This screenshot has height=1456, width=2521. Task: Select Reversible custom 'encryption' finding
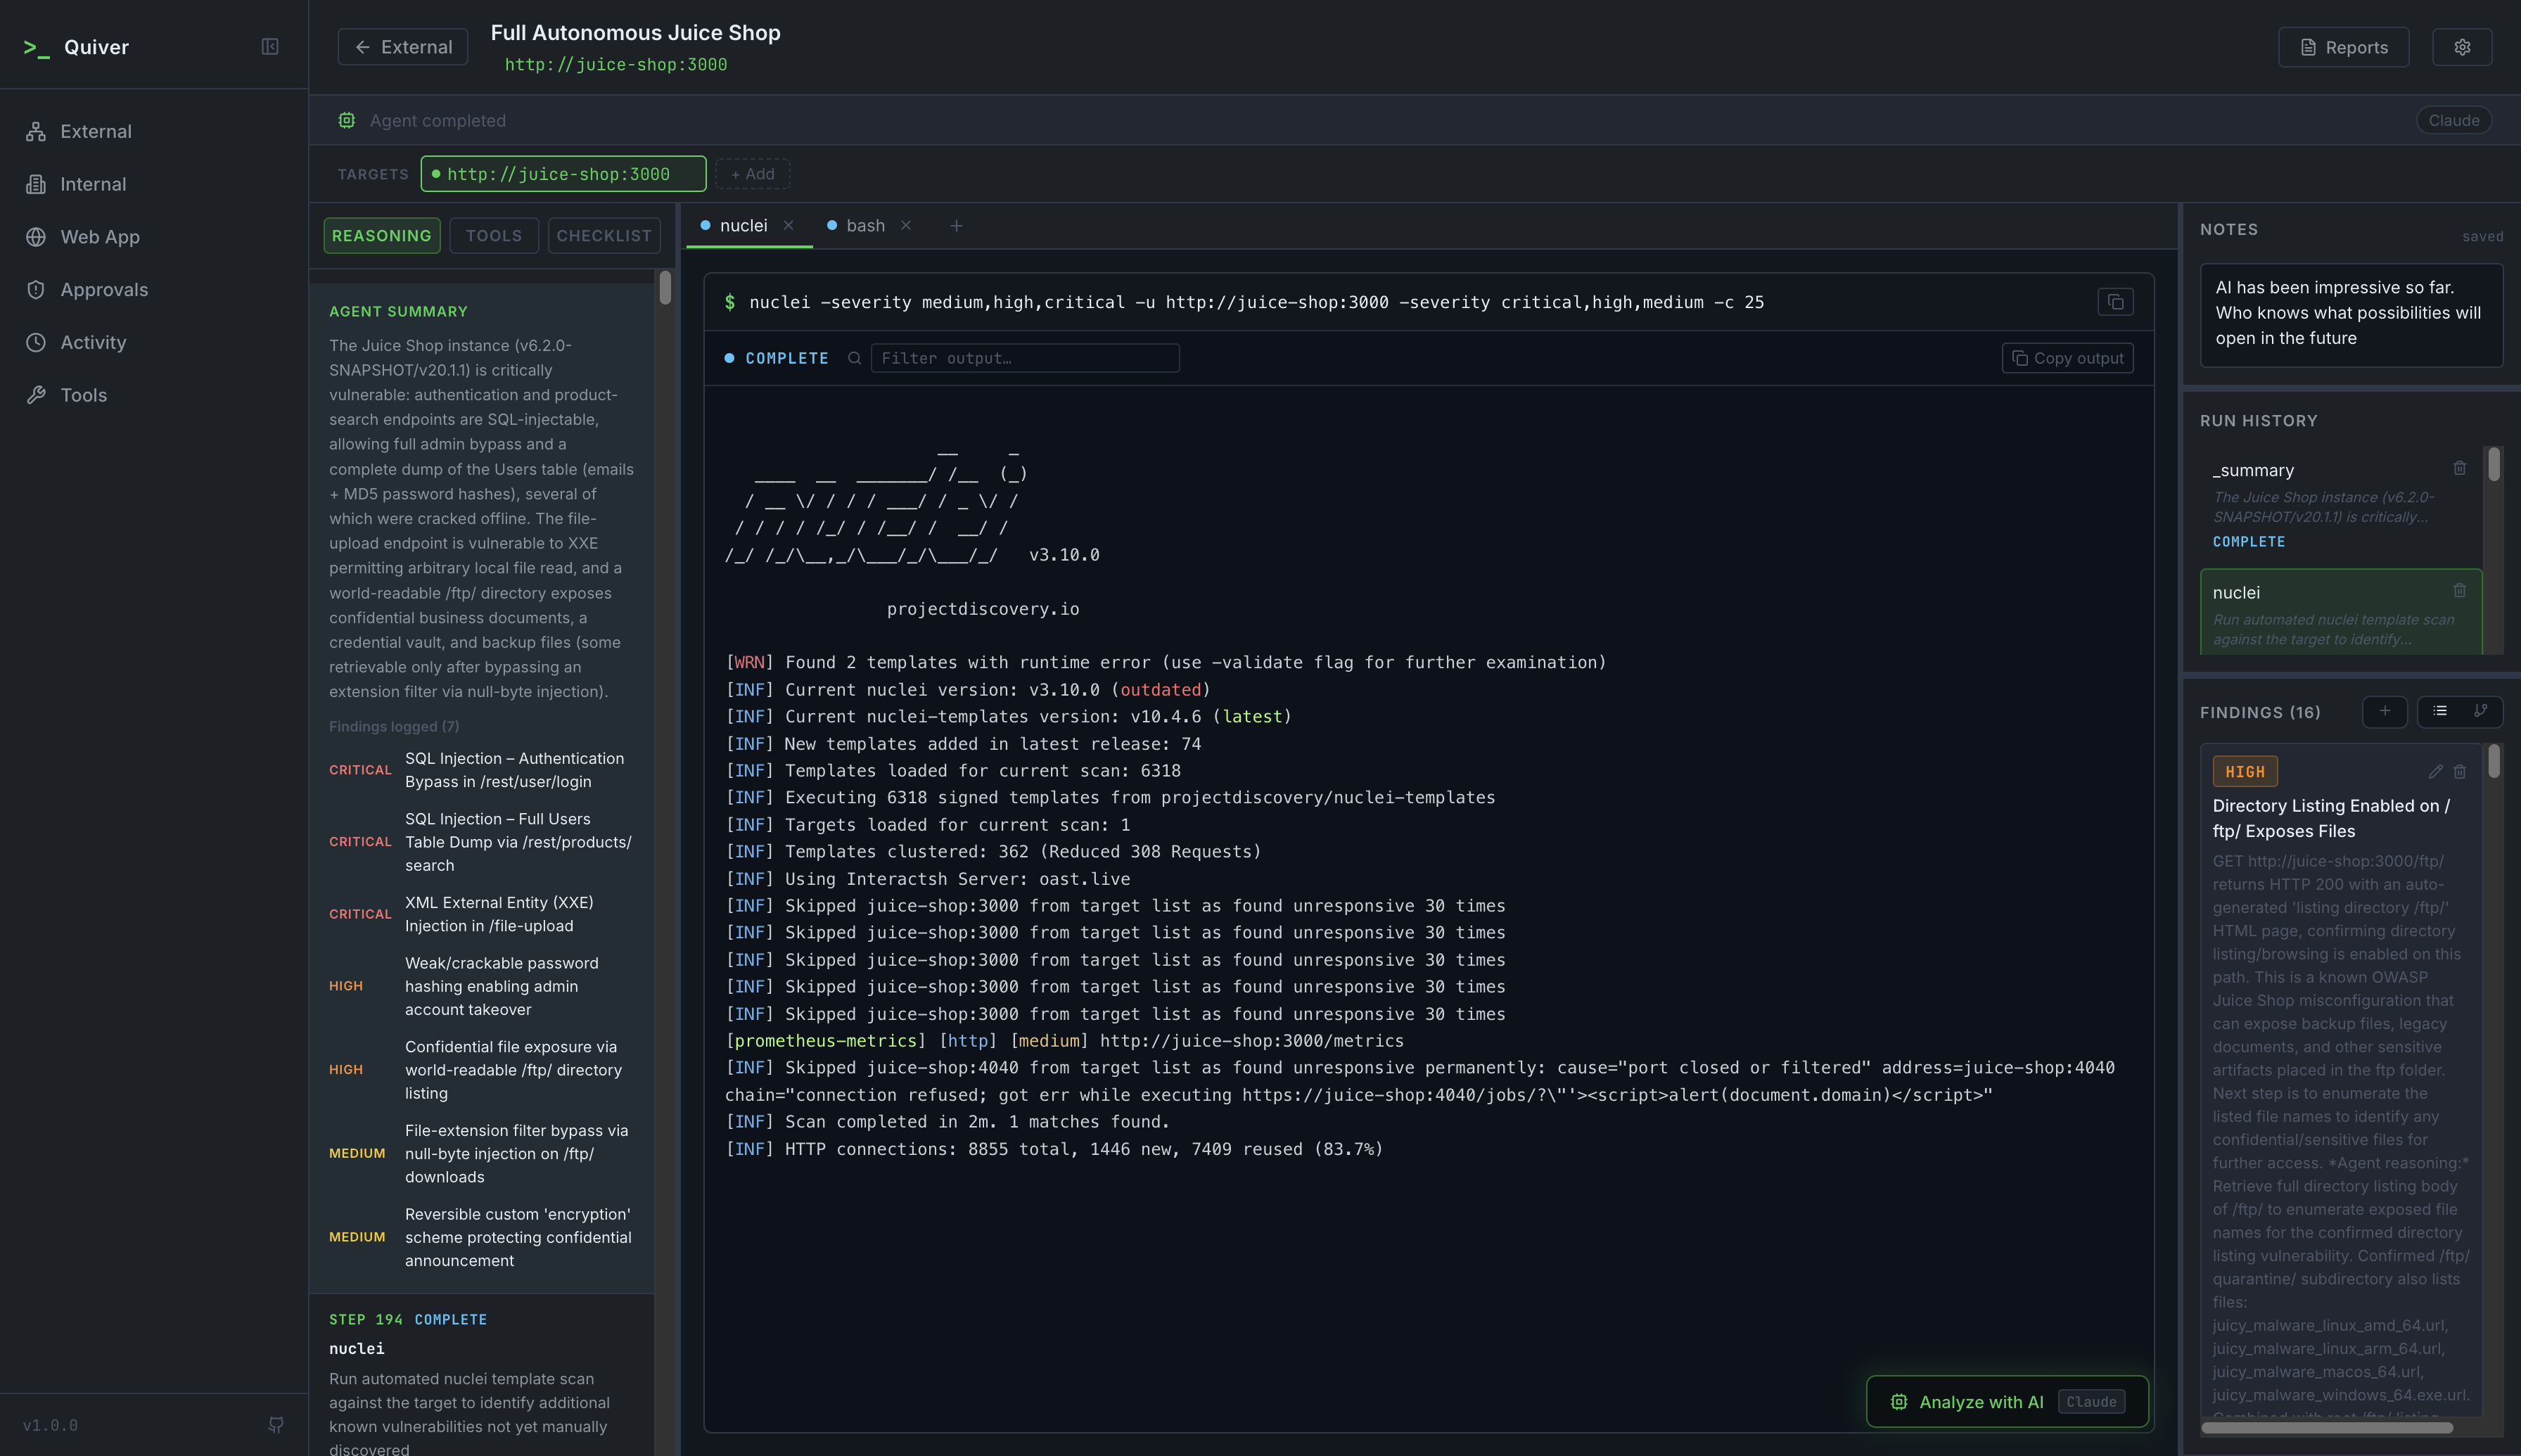(481, 1237)
